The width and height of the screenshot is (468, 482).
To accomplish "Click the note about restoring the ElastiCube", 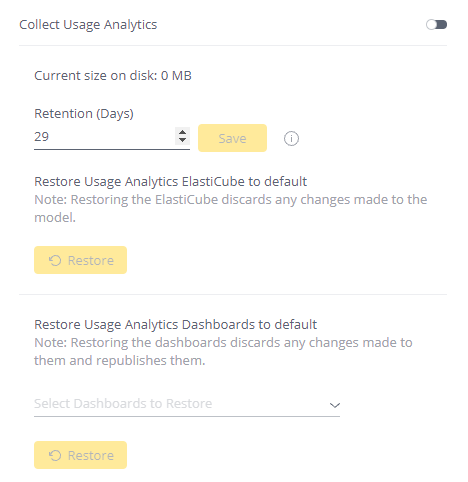I will [x=231, y=209].
